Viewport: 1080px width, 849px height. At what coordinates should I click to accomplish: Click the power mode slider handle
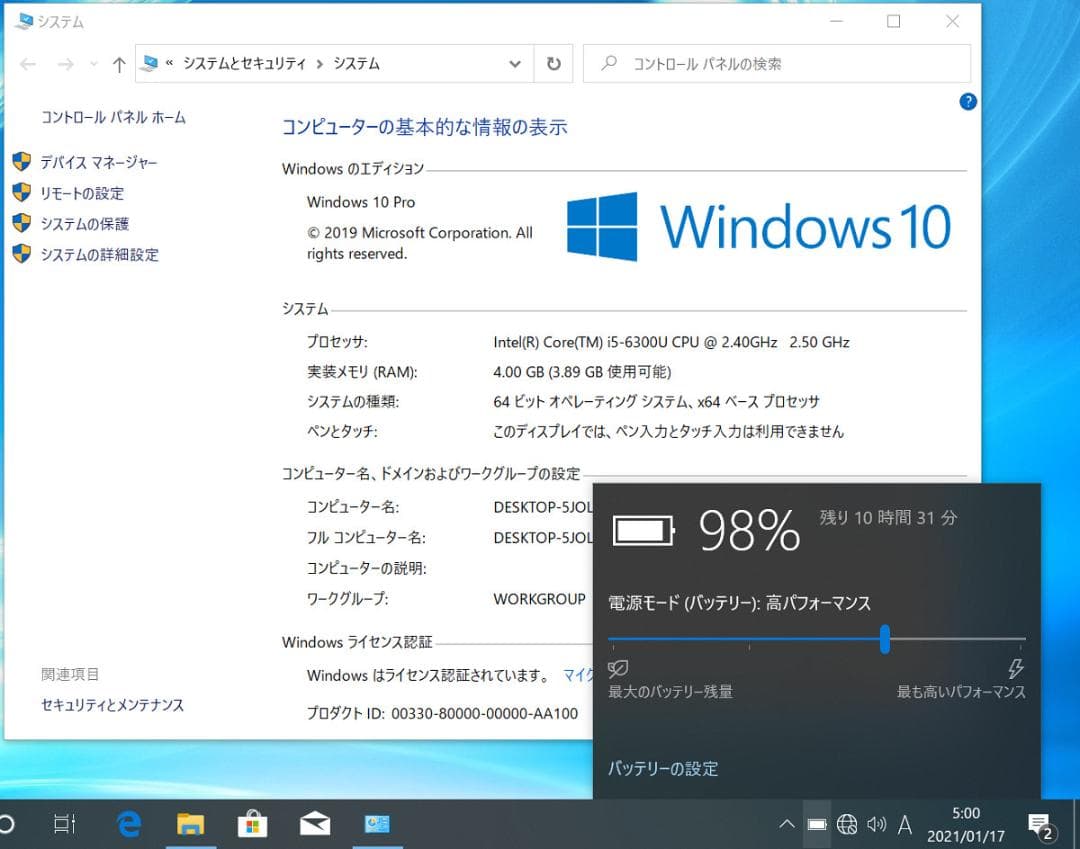[x=884, y=641]
